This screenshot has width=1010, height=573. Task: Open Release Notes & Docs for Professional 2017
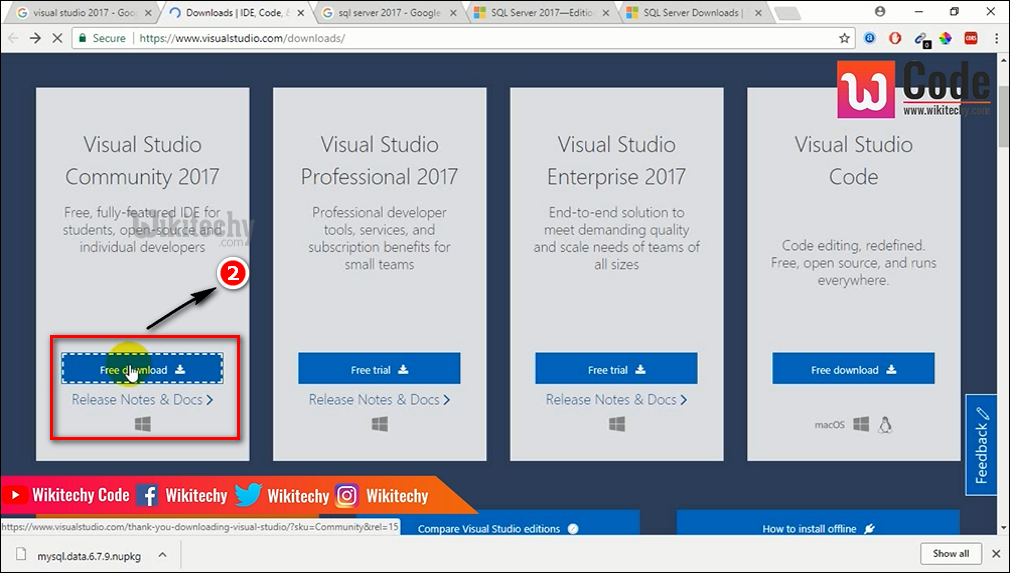click(379, 400)
